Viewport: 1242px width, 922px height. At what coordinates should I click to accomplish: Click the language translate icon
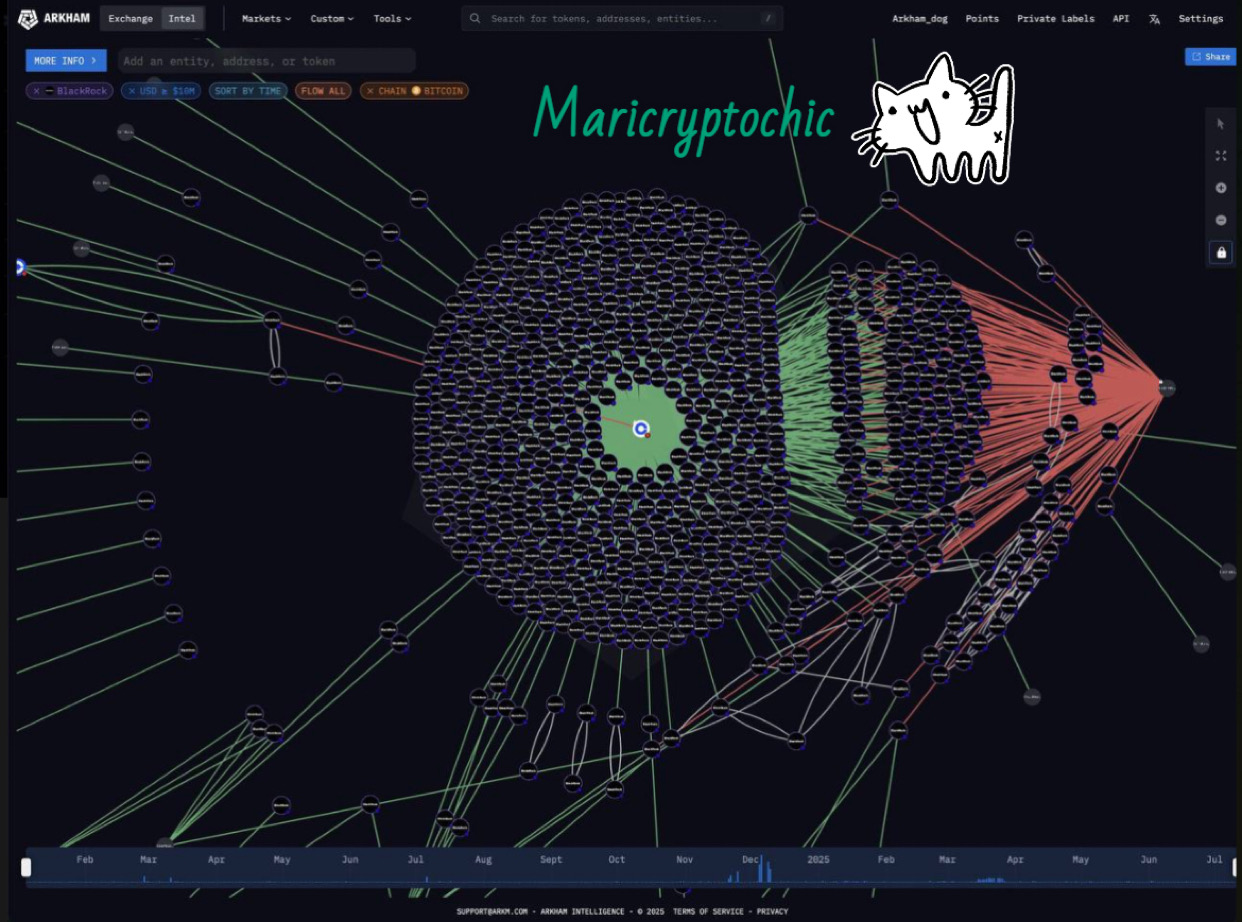(x=1155, y=18)
